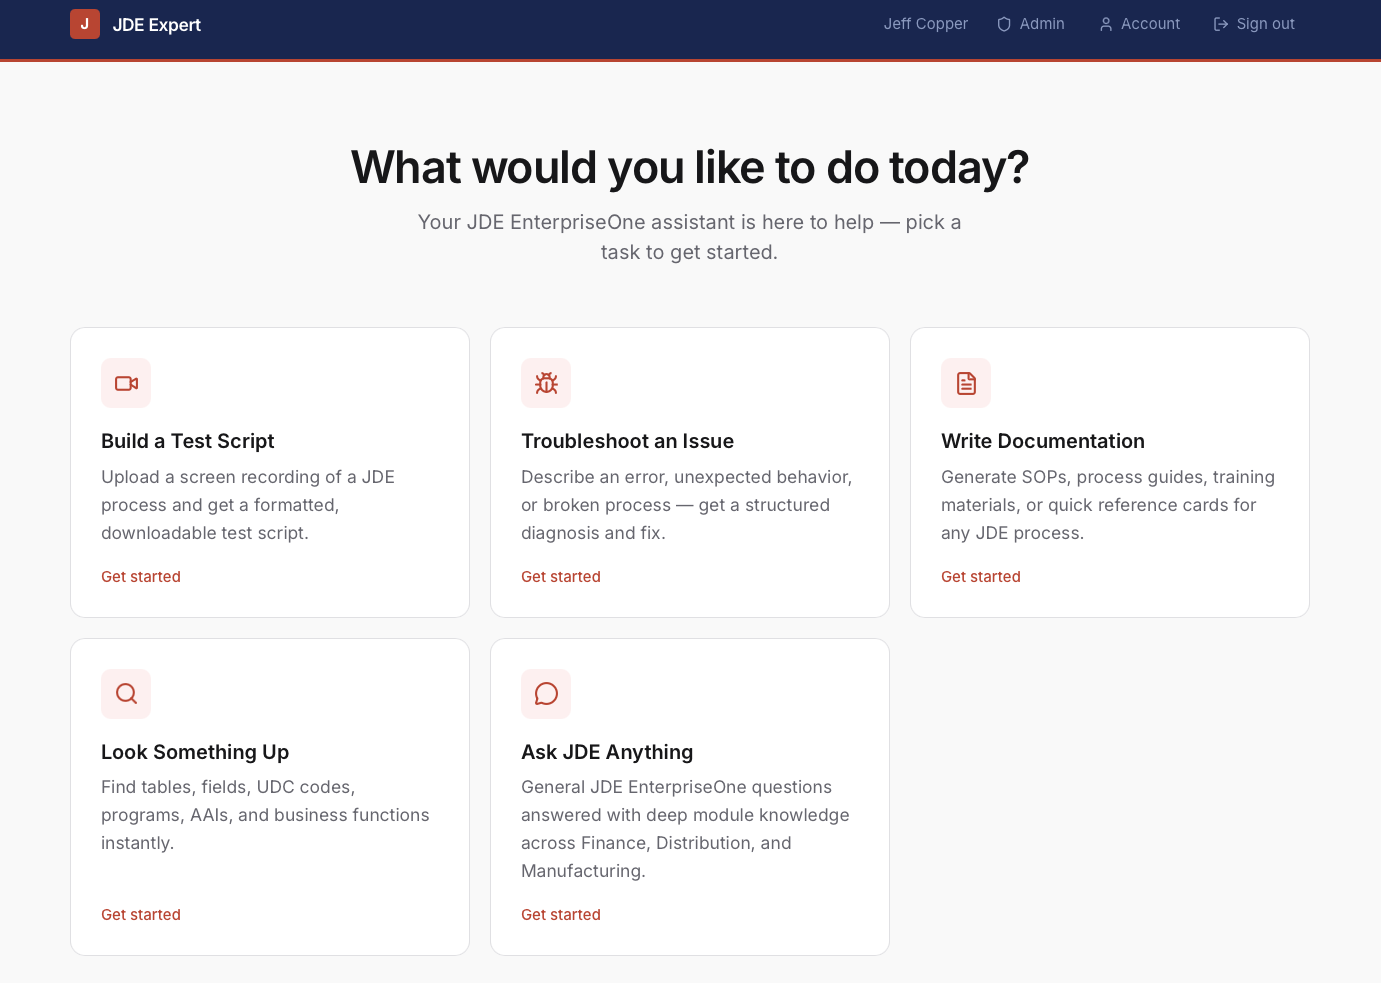Open the Ask JDE Anything card title
The width and height of the screenshot is (1381, 983).
tap(607, 752)
